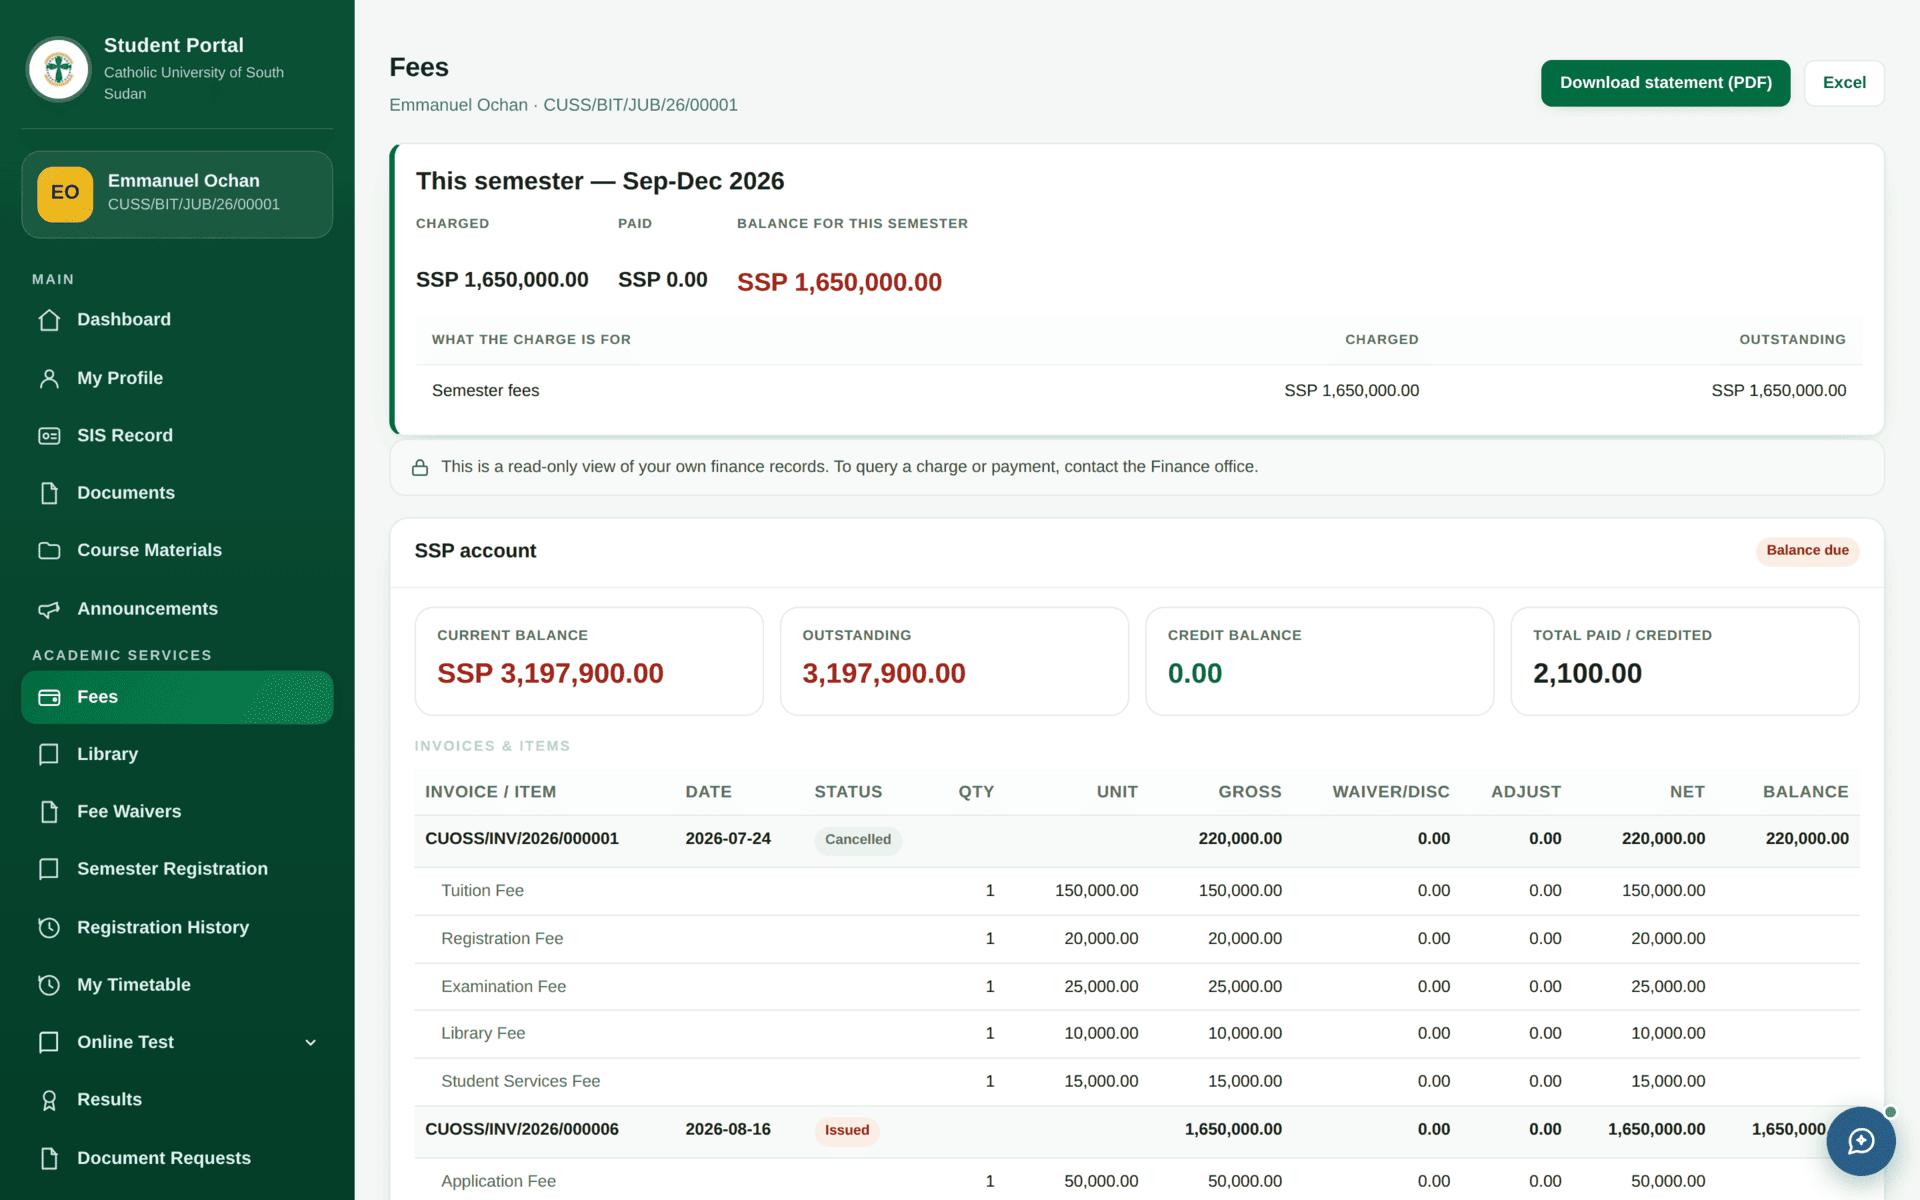Click the Documents file icon
1920x1200 pixels.
pos(49,493)
